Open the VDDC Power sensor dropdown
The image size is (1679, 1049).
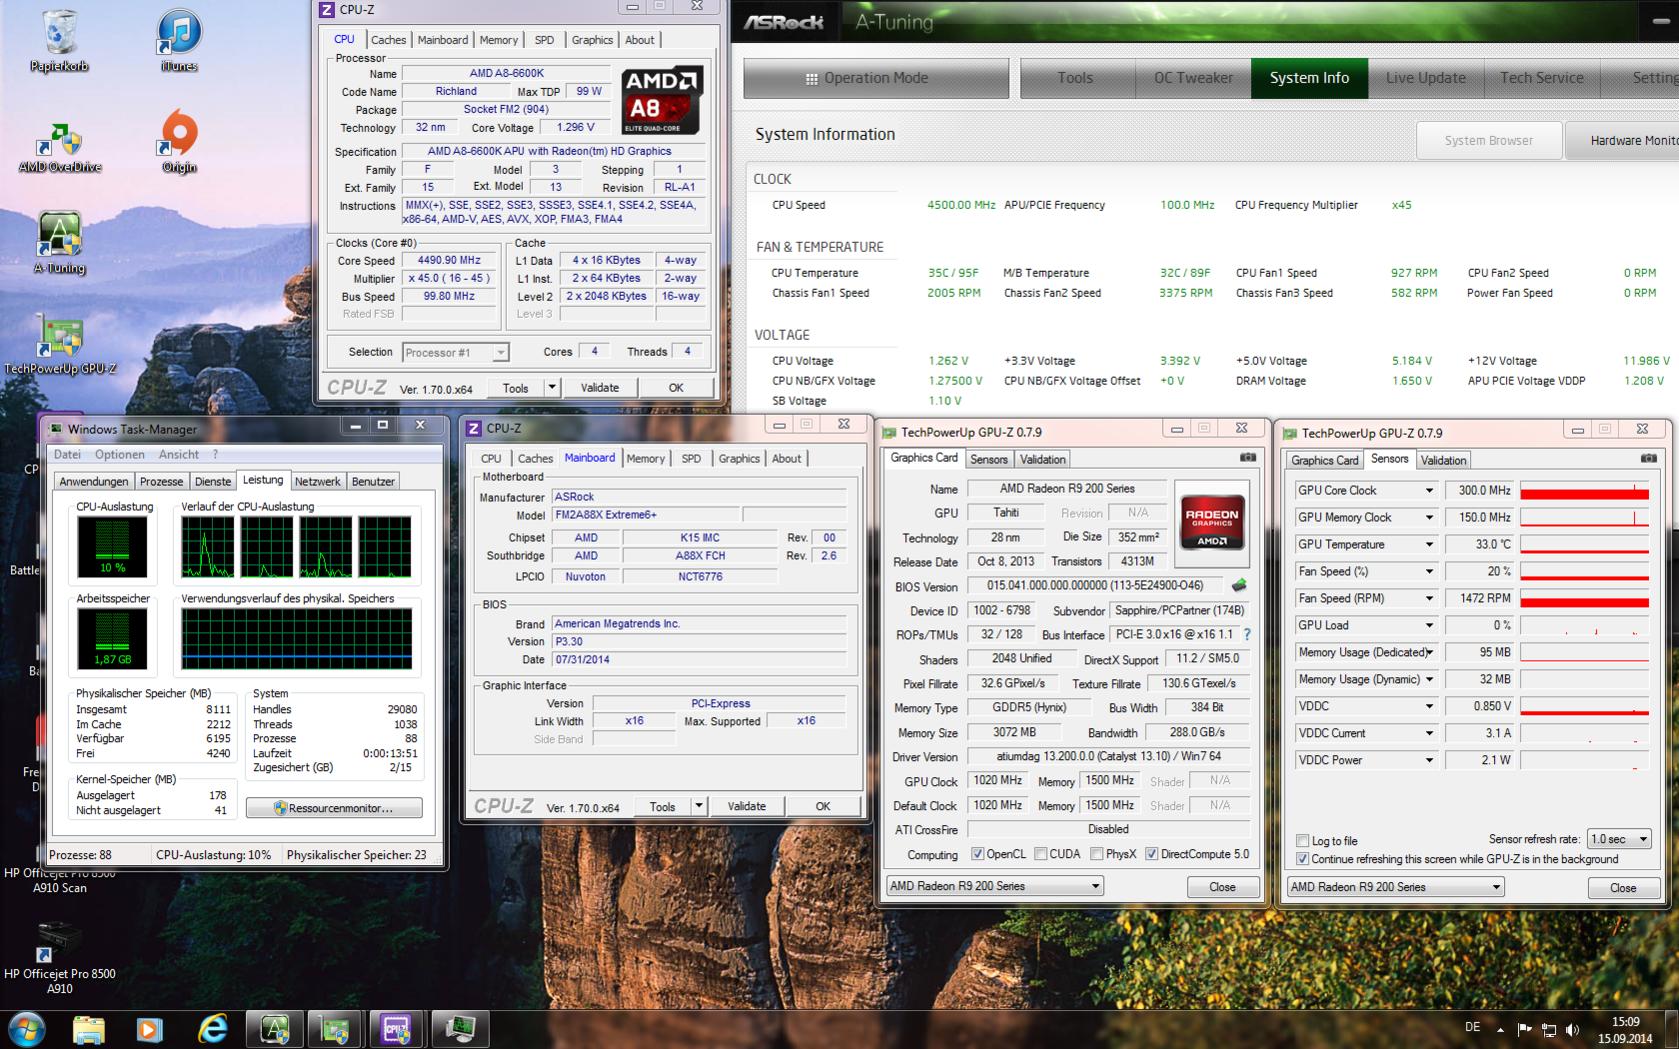coord(1429,760)
